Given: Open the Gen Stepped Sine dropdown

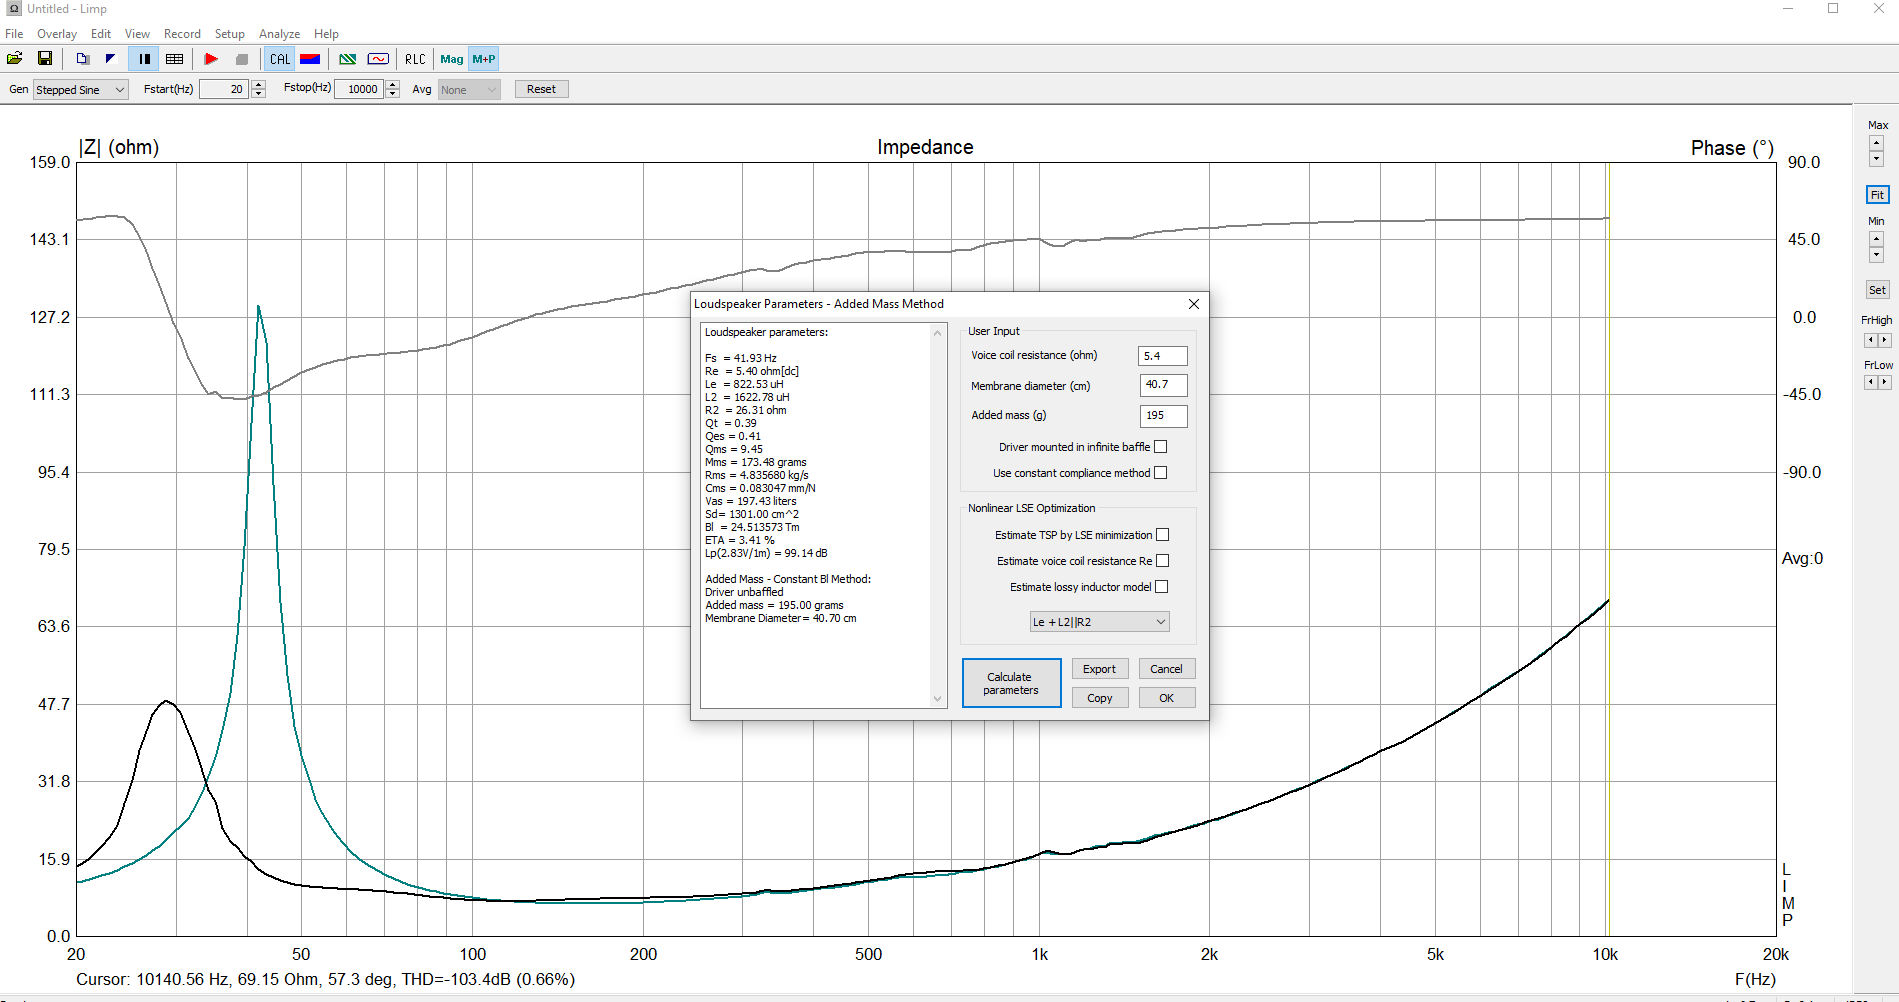Looking at the screenshot, I should [x=81, y=90].
